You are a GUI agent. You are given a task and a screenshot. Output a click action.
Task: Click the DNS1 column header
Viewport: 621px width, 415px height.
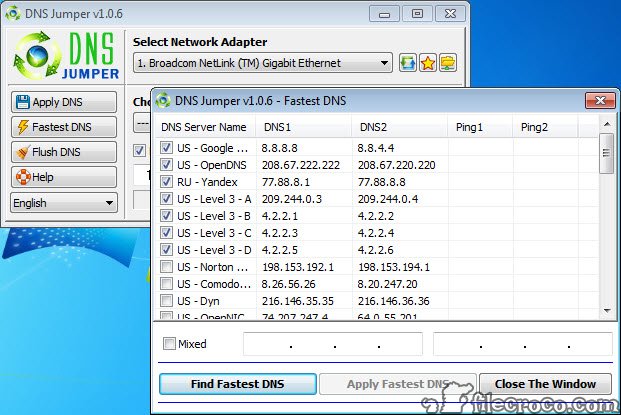coord(304,127)
